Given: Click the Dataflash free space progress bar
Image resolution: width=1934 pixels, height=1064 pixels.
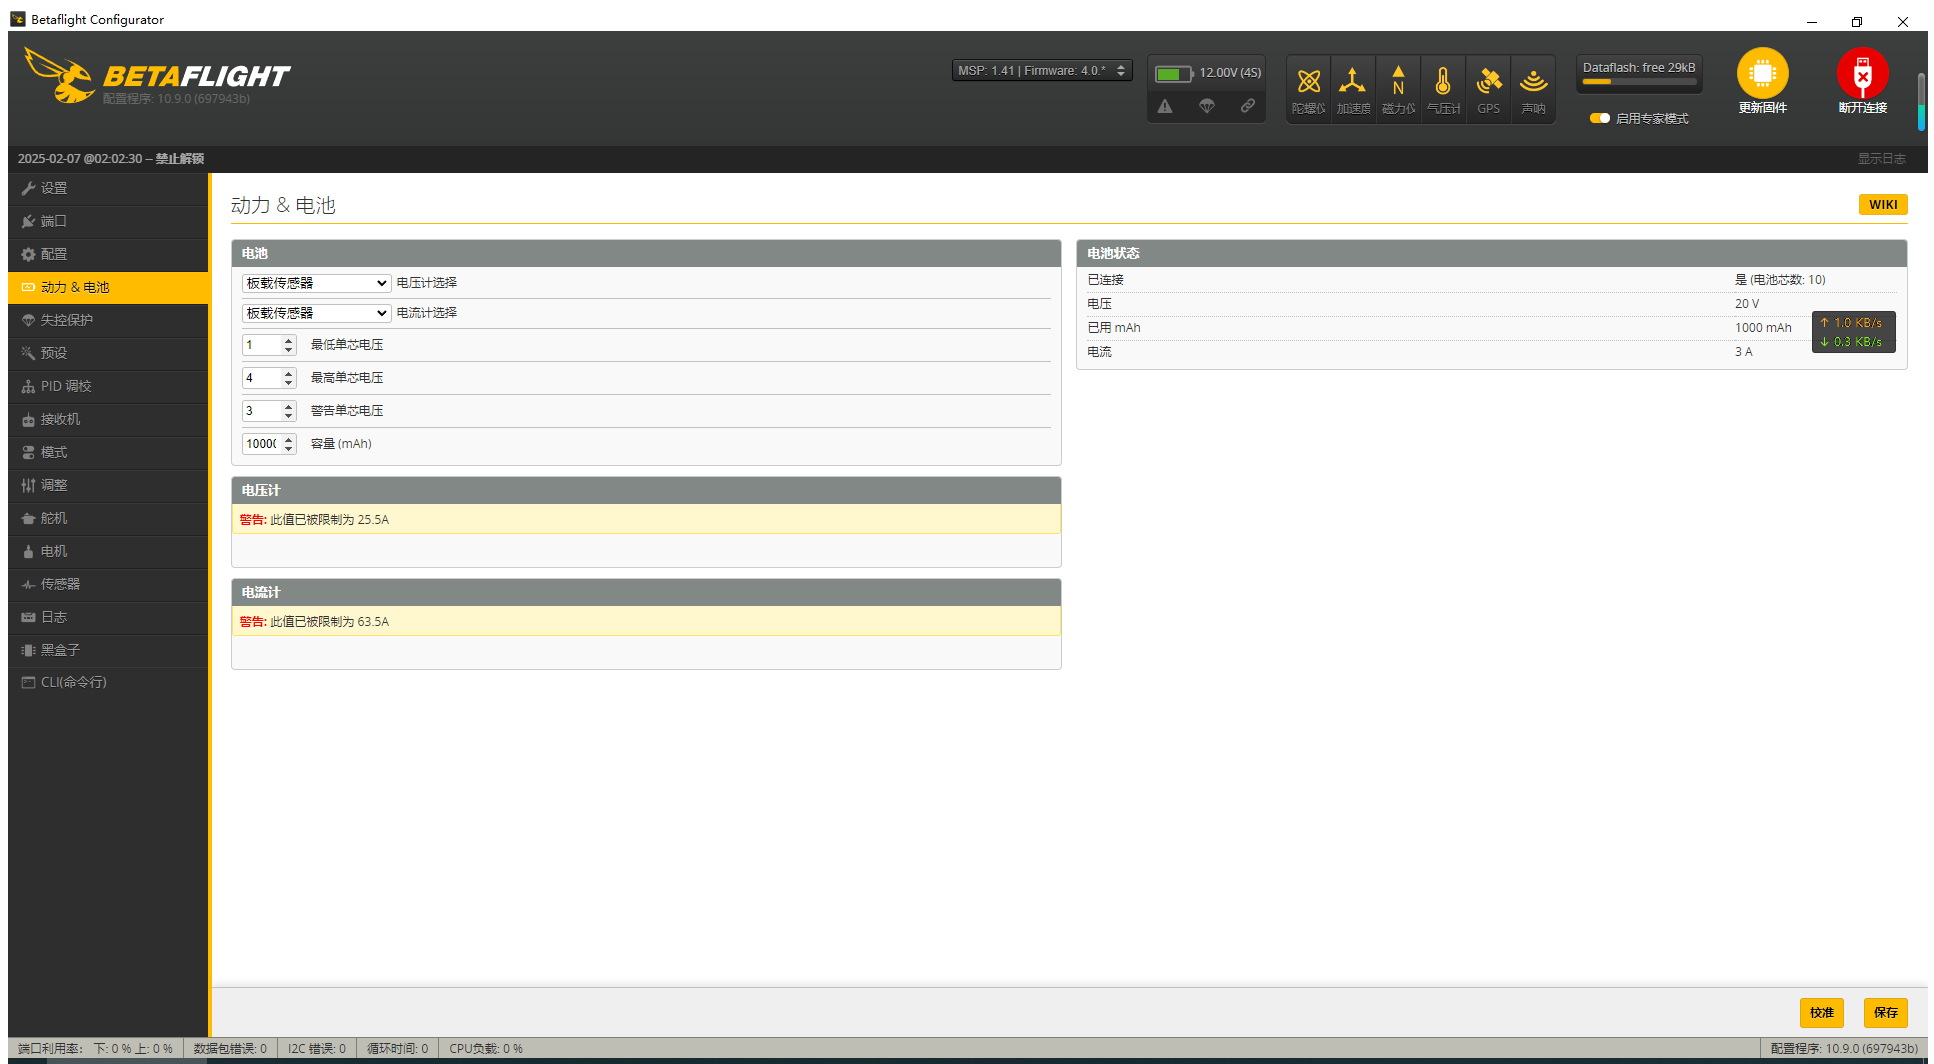Looking at the screenshot, I should [x=1639, y=82].
